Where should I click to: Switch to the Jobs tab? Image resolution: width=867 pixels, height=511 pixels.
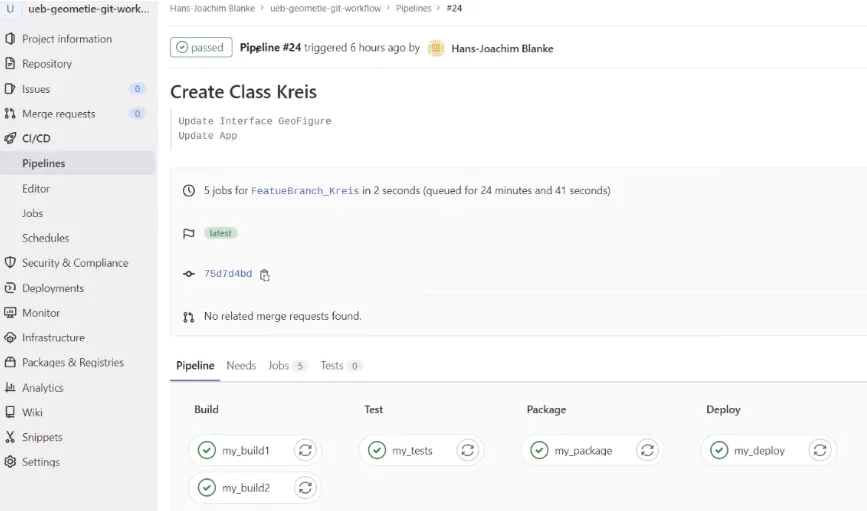[286, 366]
